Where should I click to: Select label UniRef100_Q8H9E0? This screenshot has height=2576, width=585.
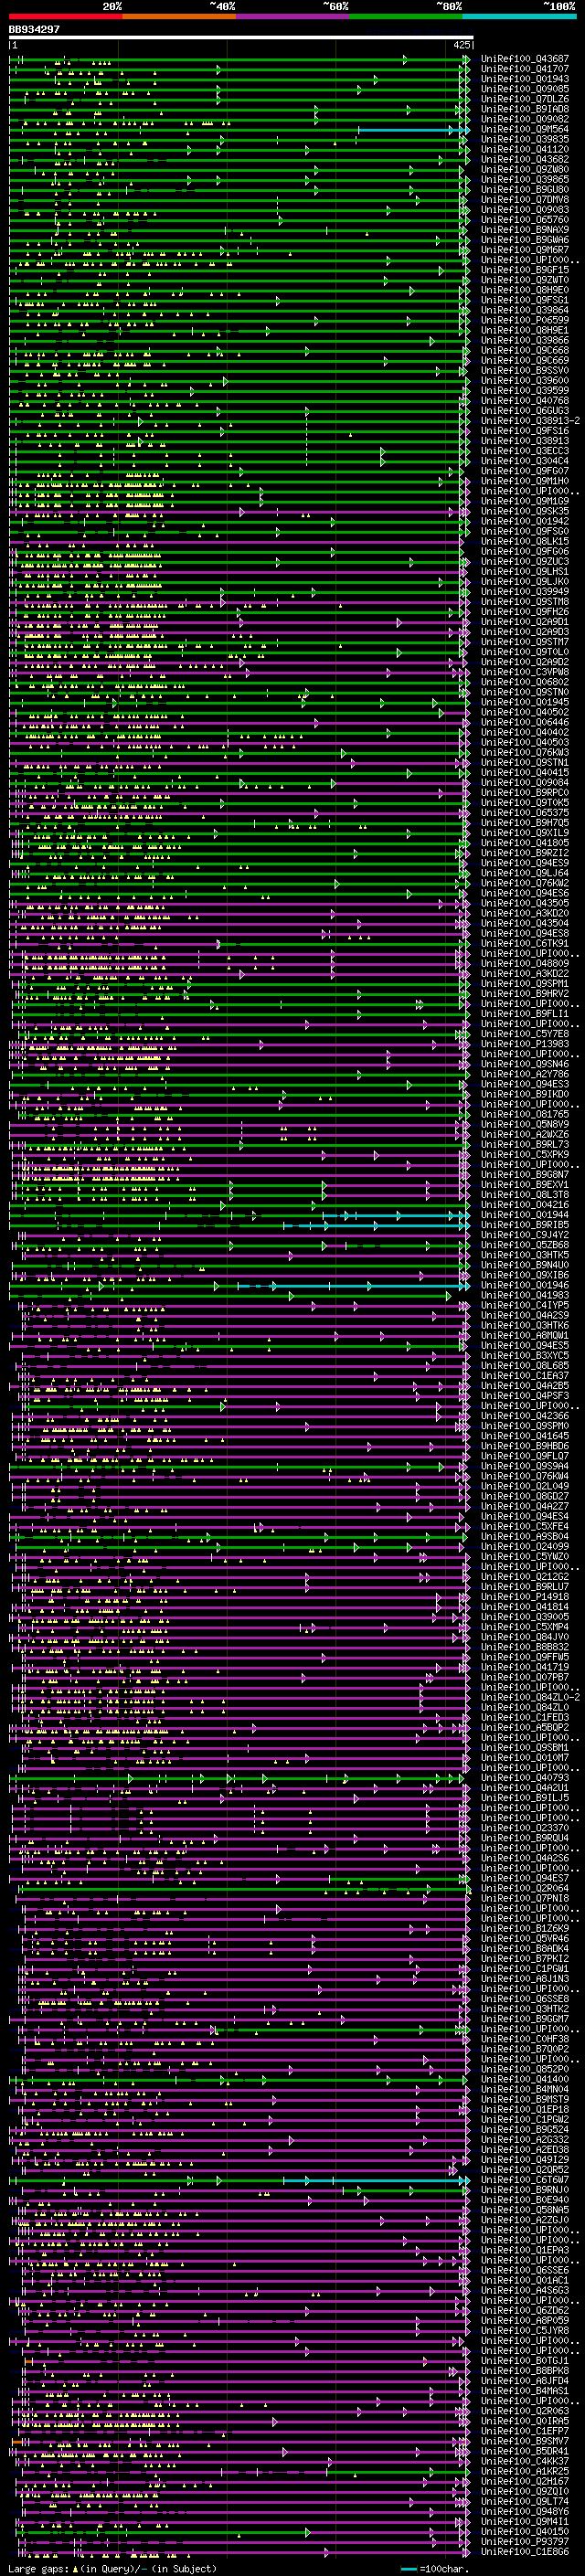click(x=525, y=290)
